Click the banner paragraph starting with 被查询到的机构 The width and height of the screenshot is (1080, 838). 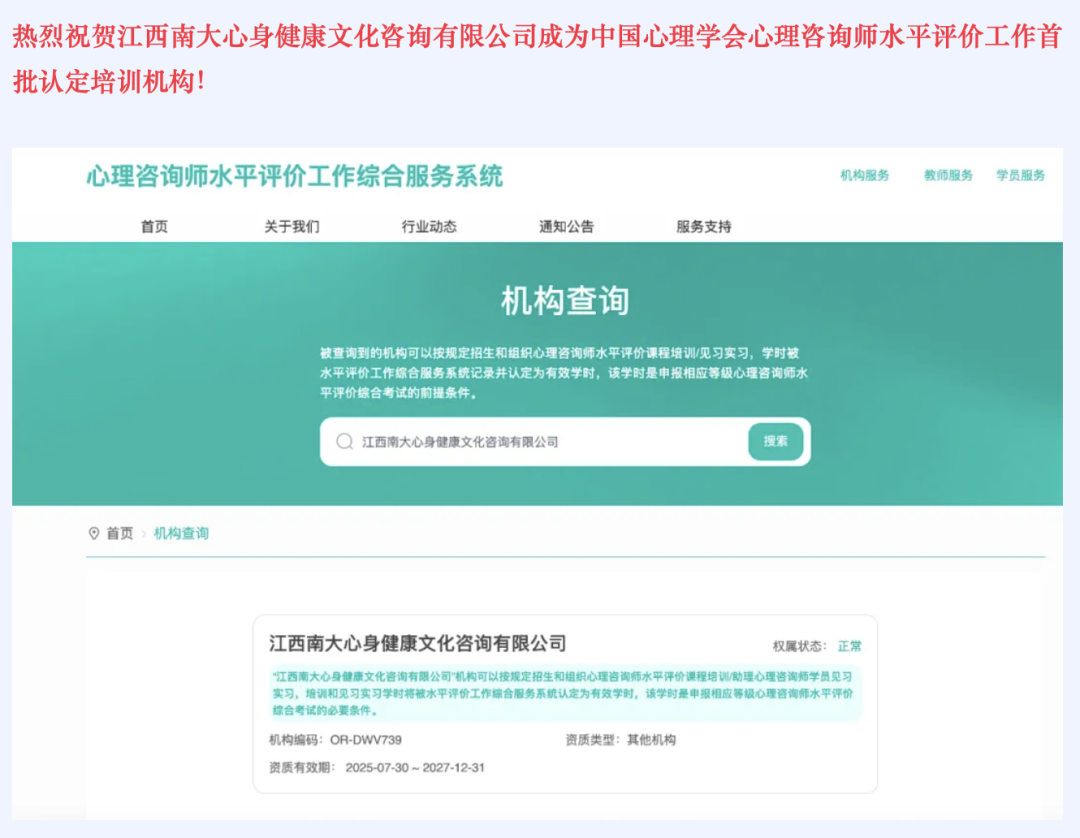click(563, 373)
